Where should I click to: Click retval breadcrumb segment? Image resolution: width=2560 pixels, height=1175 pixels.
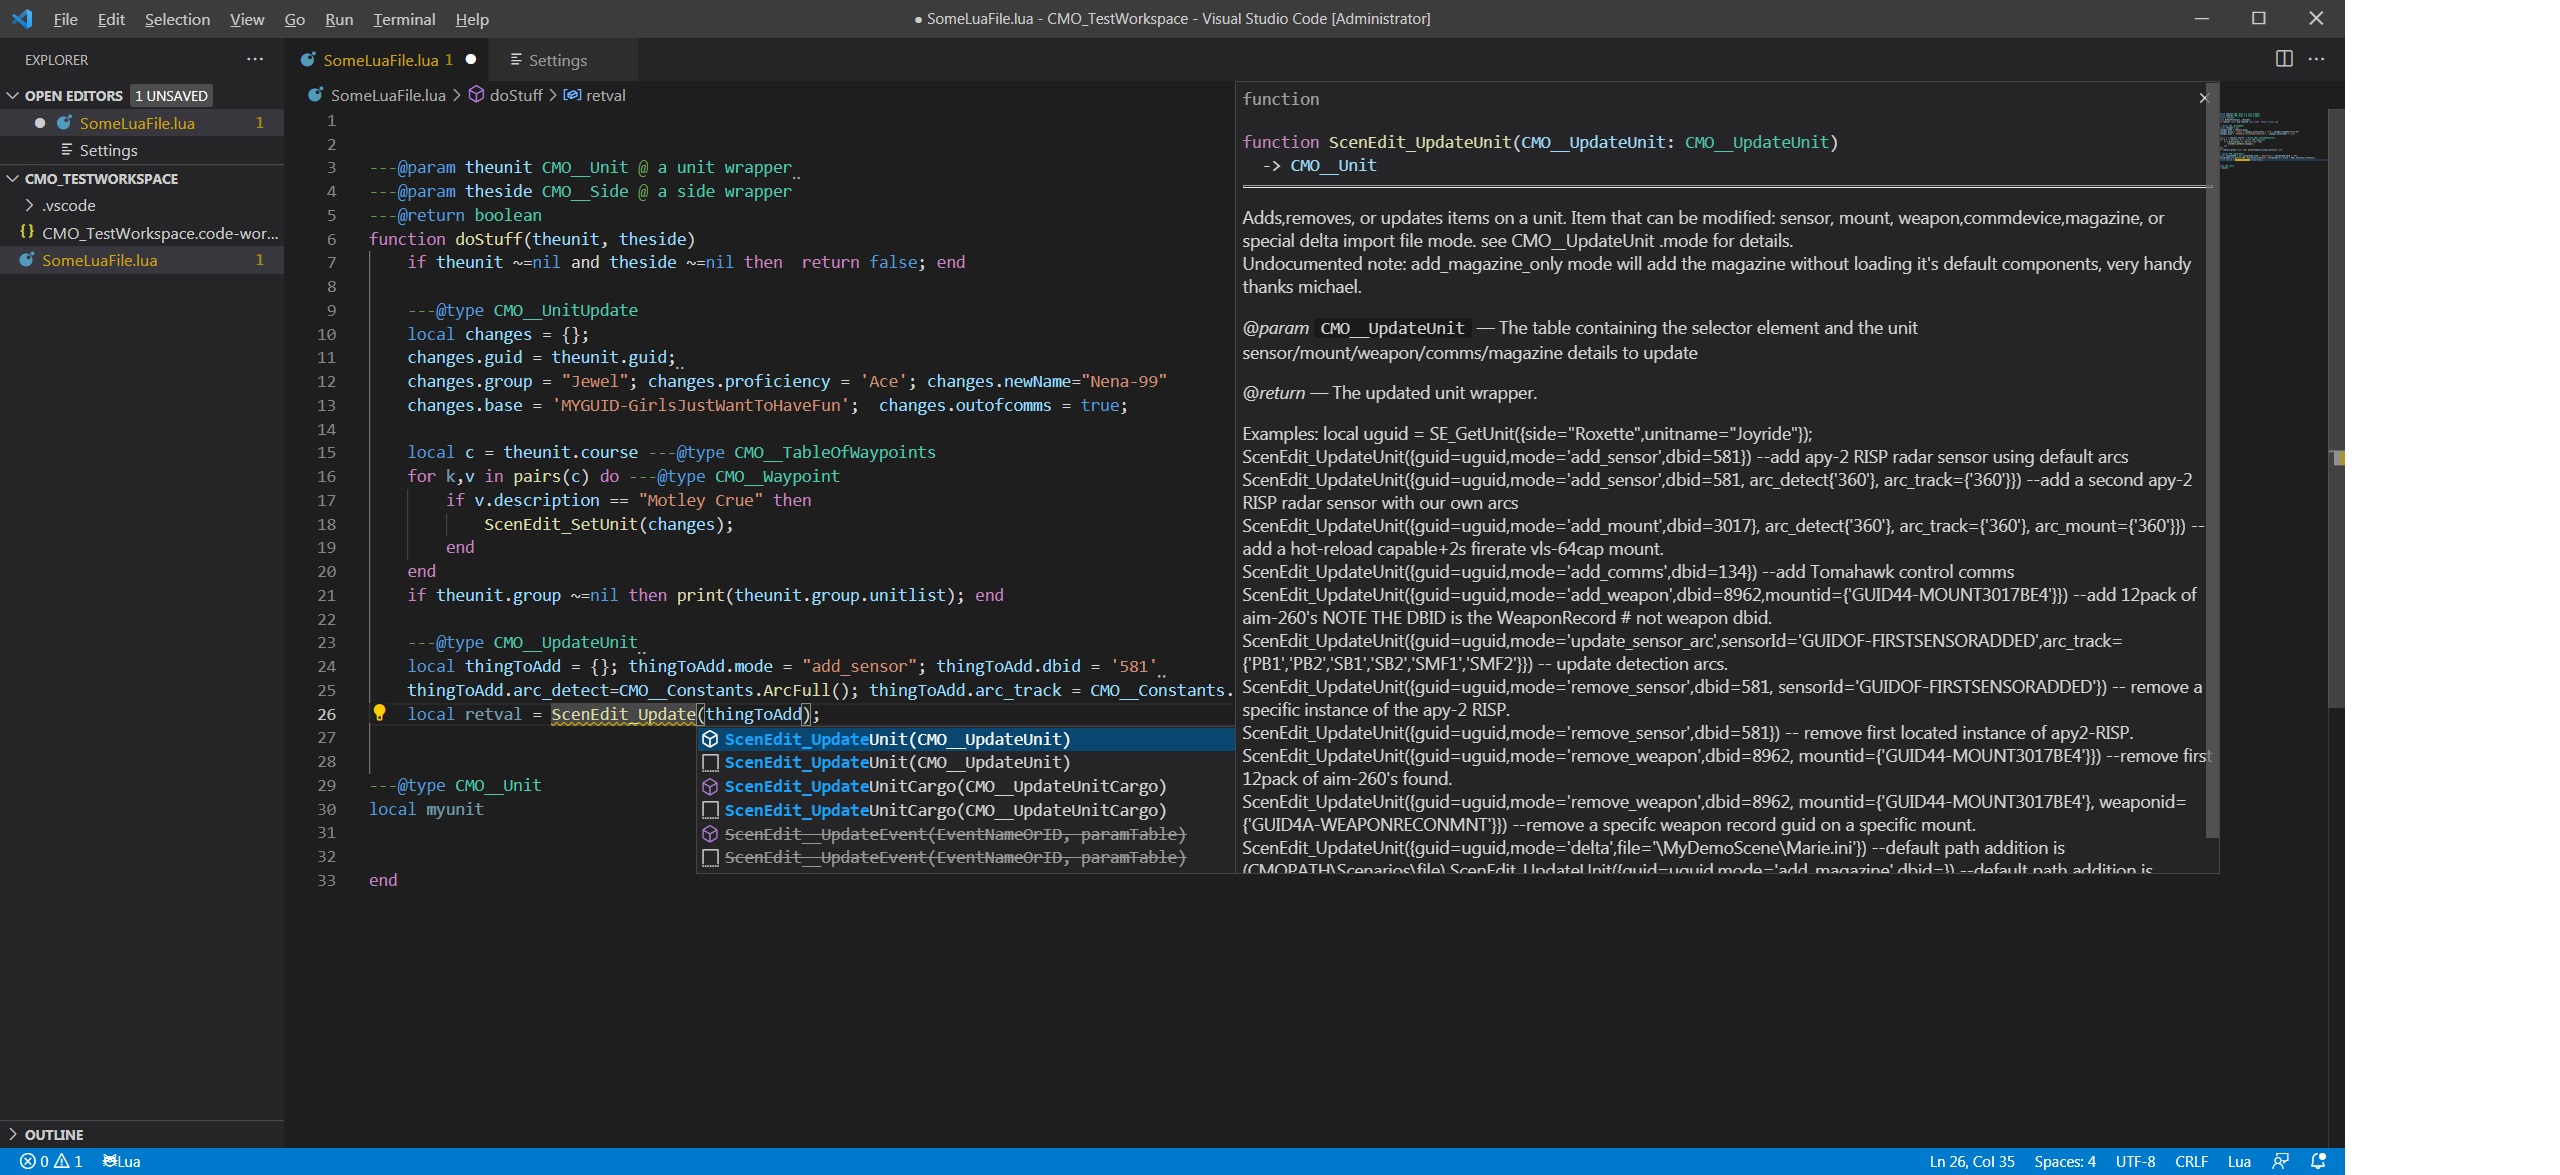605,95
